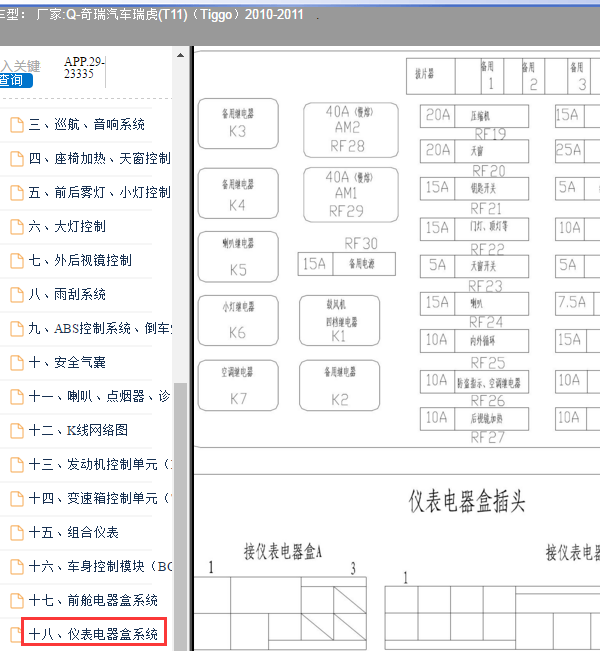Click the K6 relay box in diagram
600x651 pixels.
coord(238,321)
